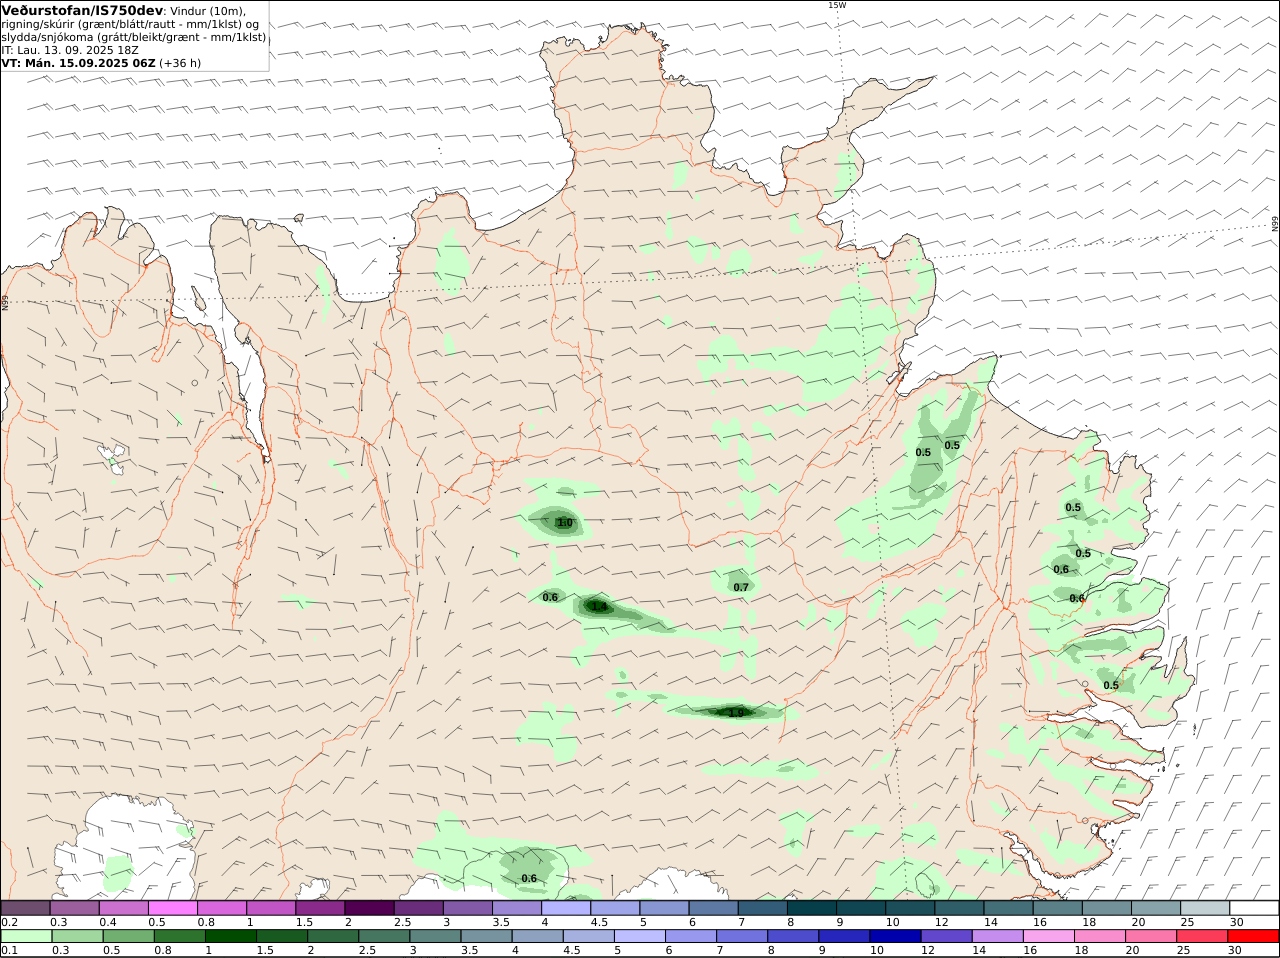Select the 3.5–4 blue-grey swatch, lower legend
1280x958 pixels.
click(486, 936)
